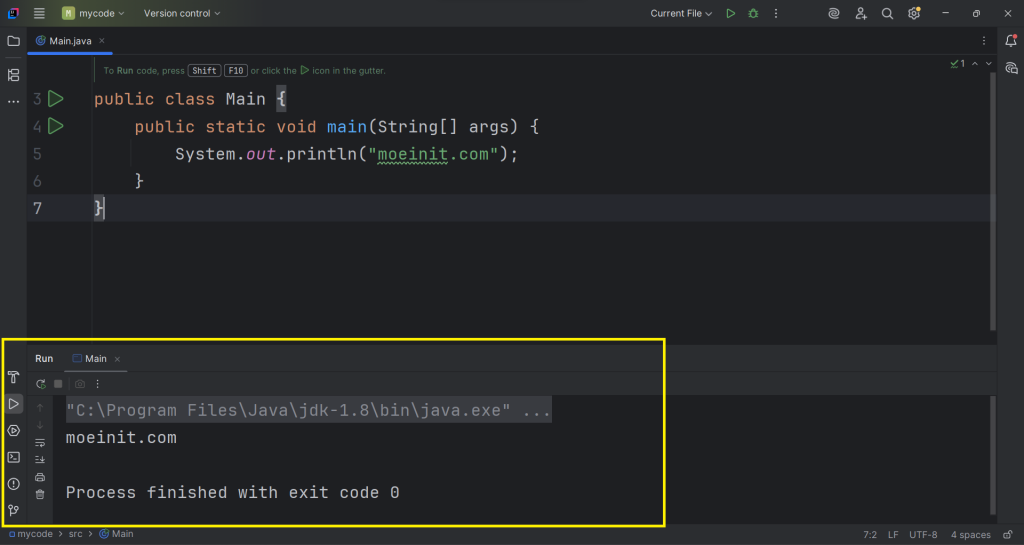
Task: Close the Main.java editor tab
Action: pos(102,40)
